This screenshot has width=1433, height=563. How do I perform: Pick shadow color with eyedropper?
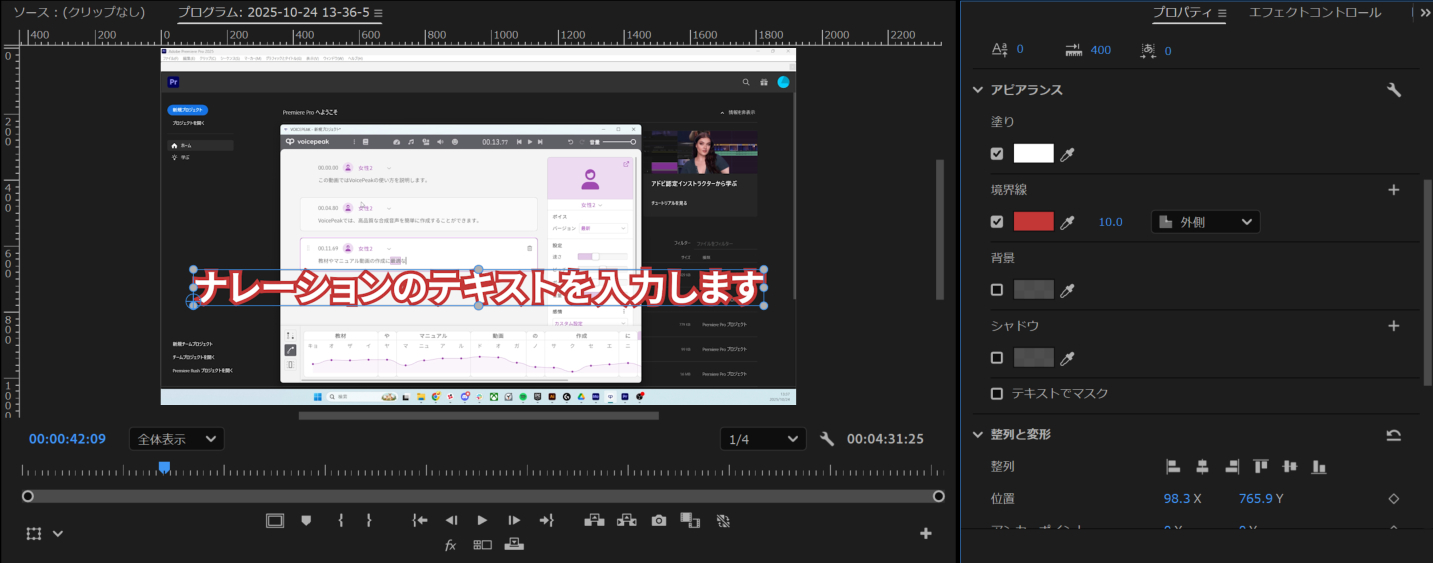click(x=1068, y=358)
